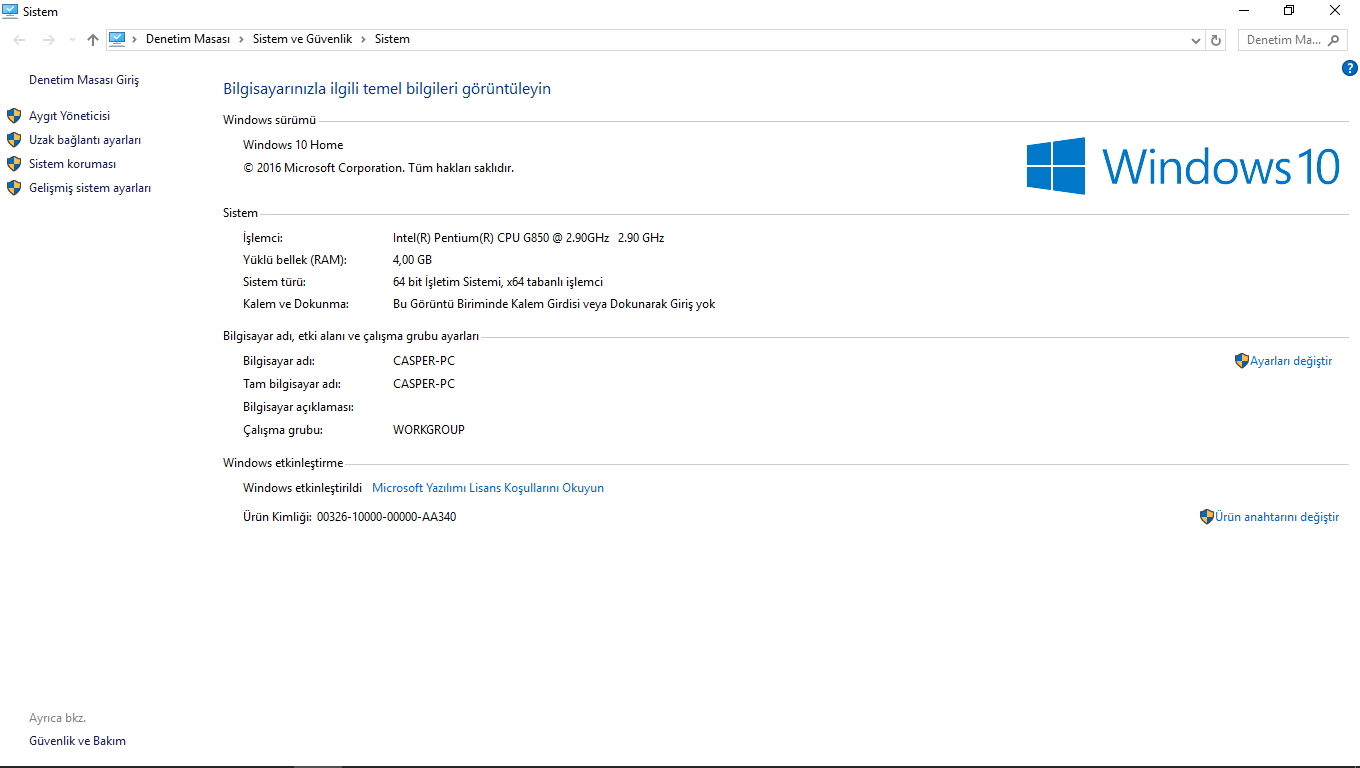Image resolution: width=1360 pixels, height=768 pixels.
Task: Read Microsoft Yazılımı Lisans Koşullarını Okuyun
Action: click(488, 488)
